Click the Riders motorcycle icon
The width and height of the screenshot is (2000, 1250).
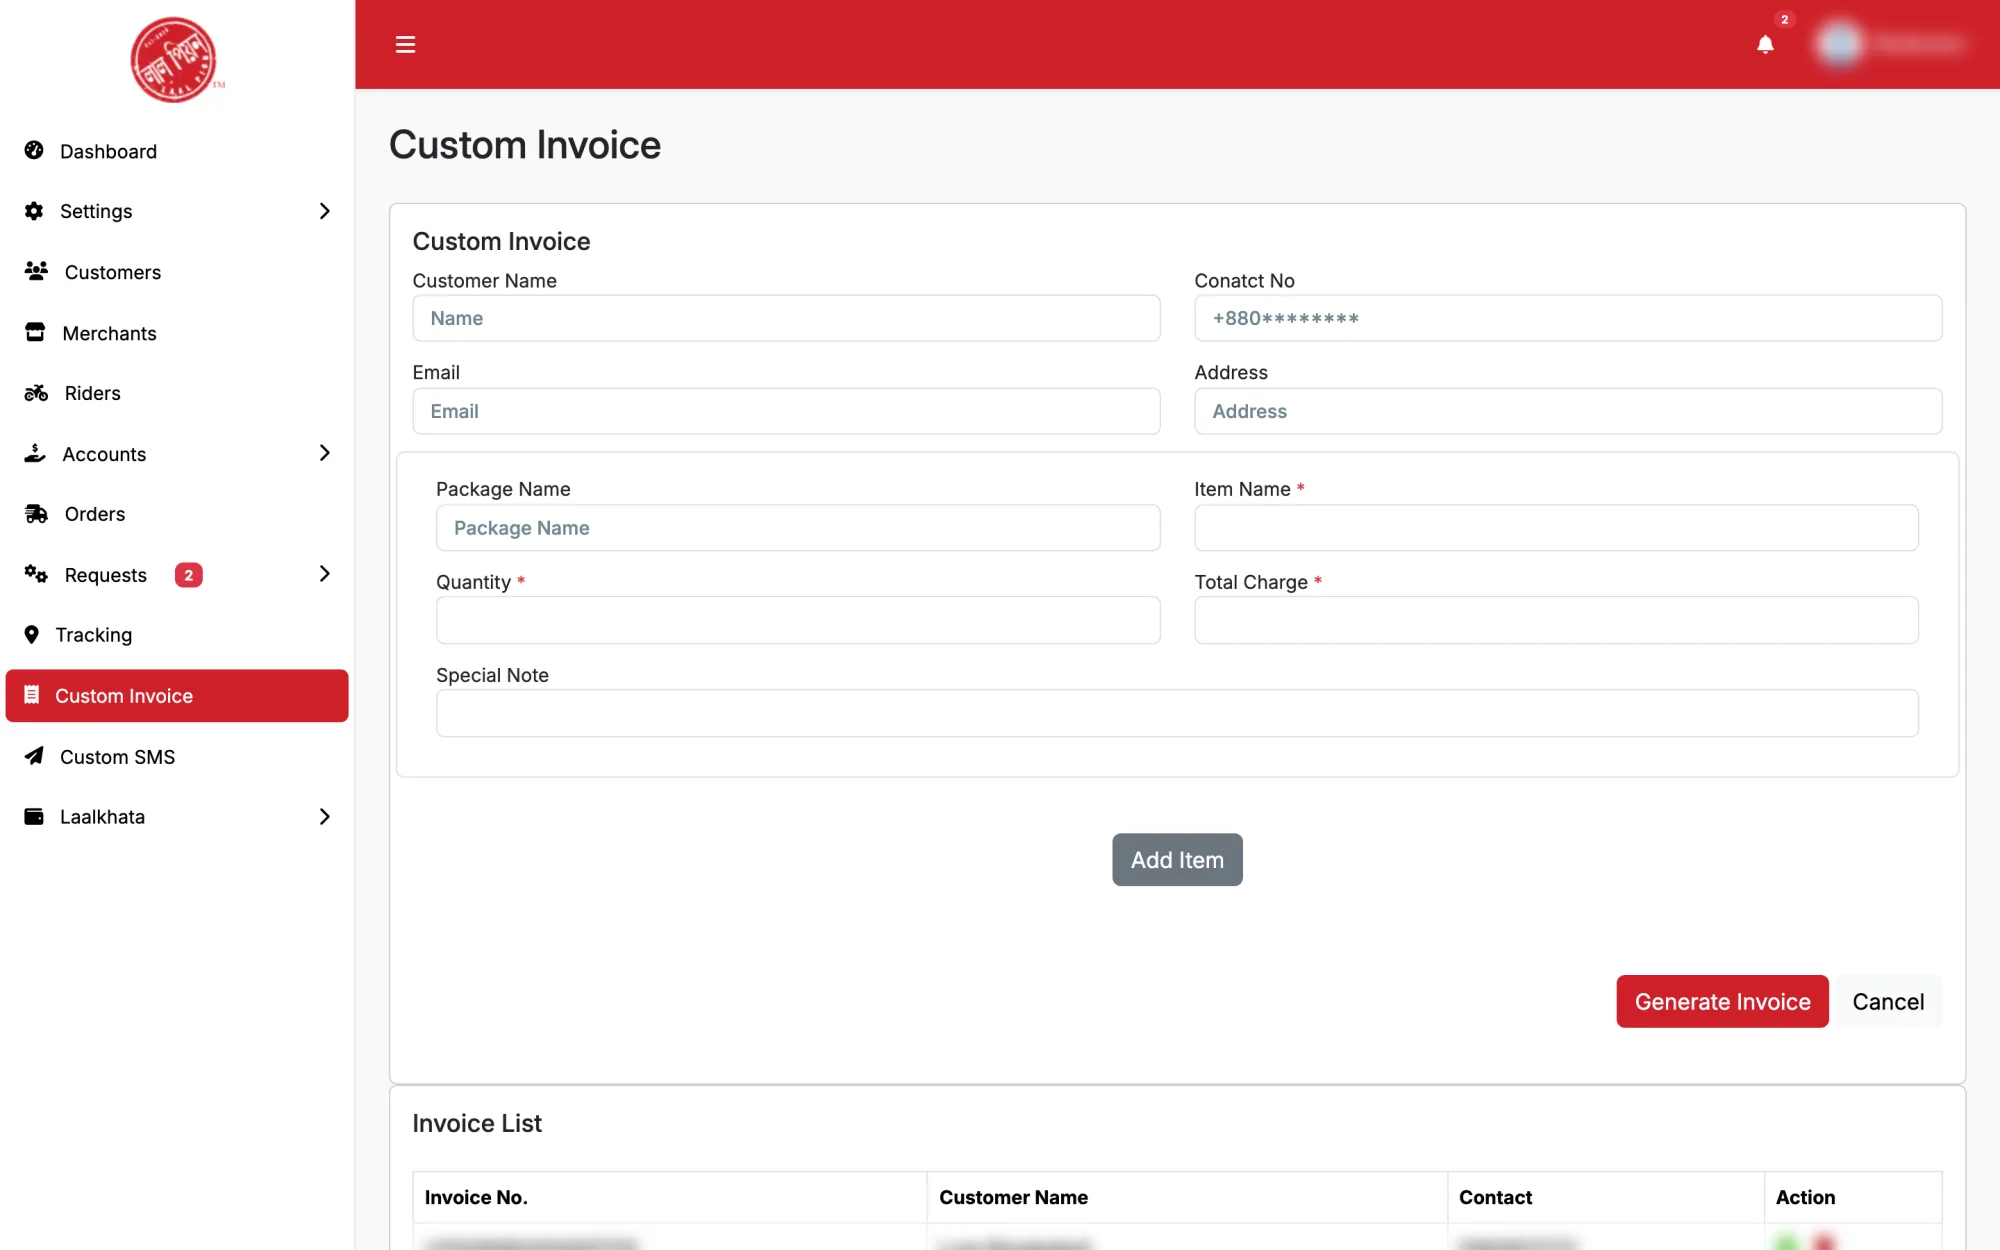[x=36, y=393]
